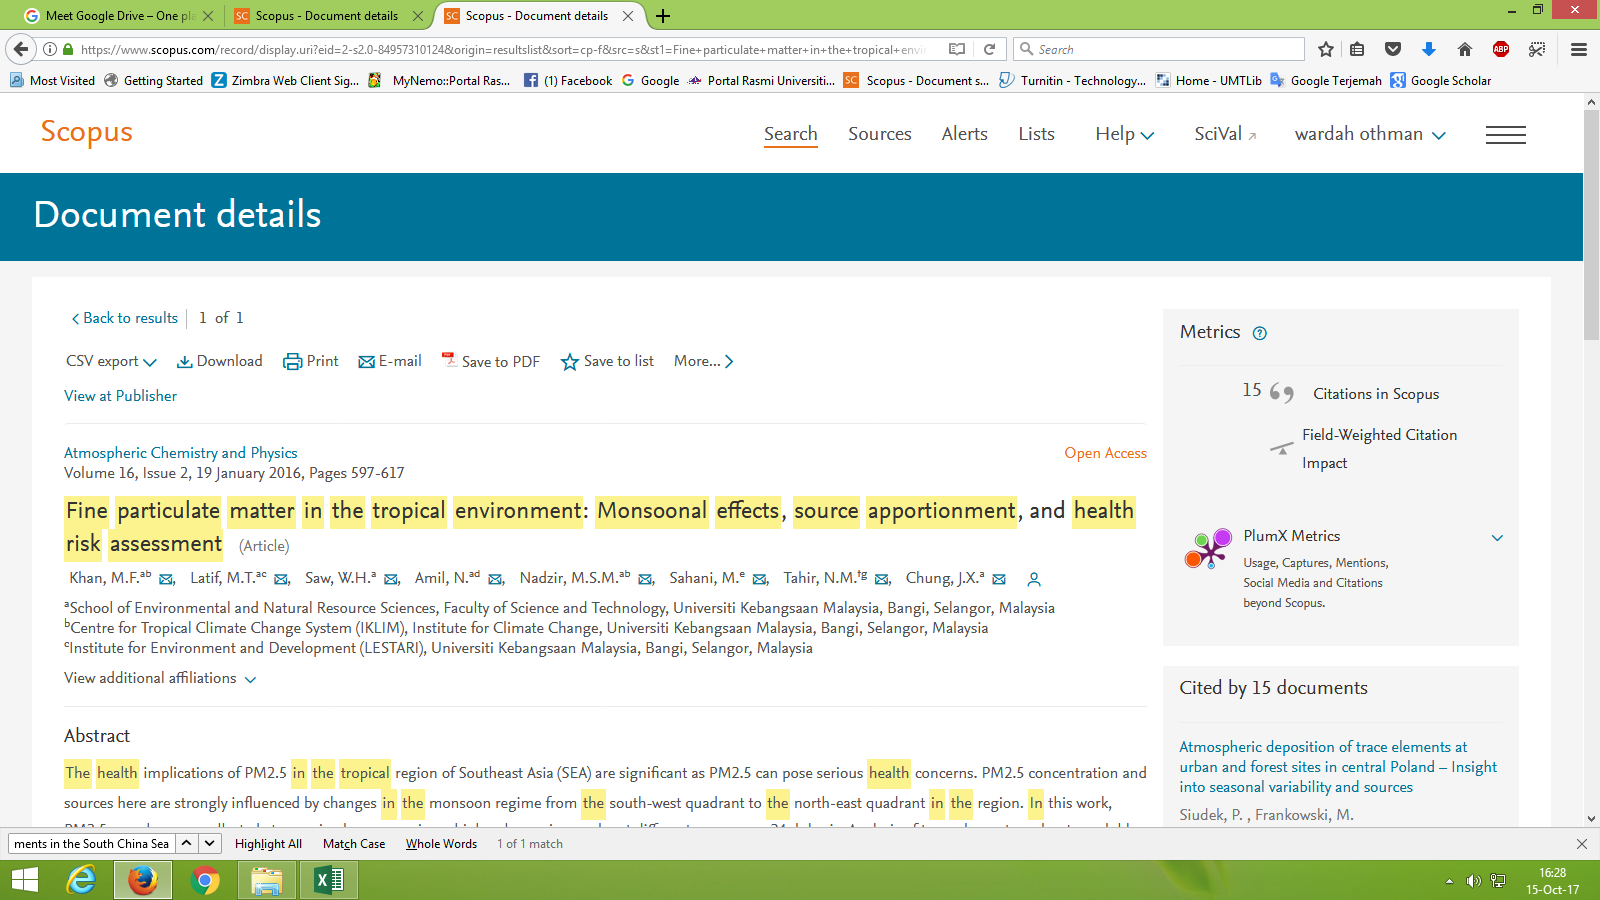Open email envelope next to Khan, M.F.
The image size is (1600, 900).
tap(167, 579)
